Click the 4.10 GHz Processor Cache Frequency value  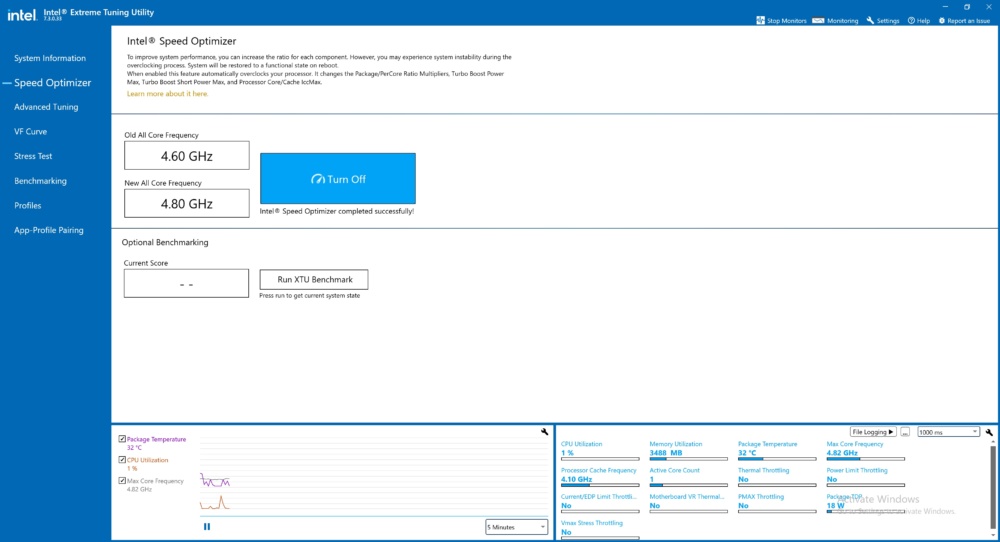577,479
